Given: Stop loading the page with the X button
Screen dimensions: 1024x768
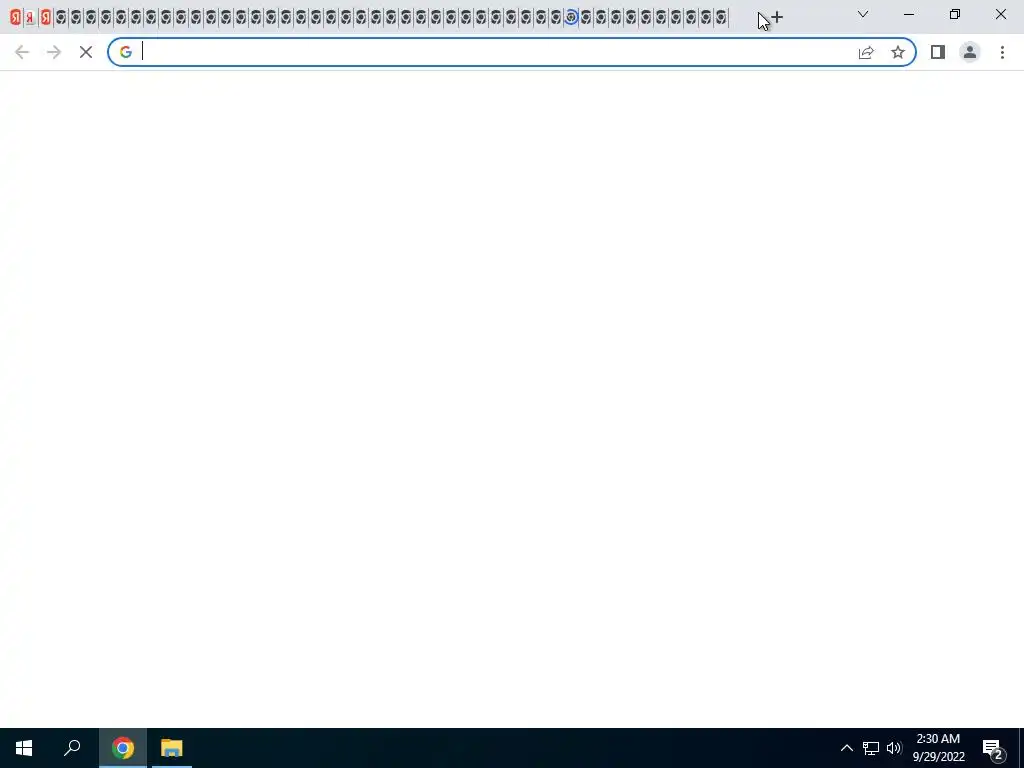Looking at the screenshot, I should coord(86,52).
